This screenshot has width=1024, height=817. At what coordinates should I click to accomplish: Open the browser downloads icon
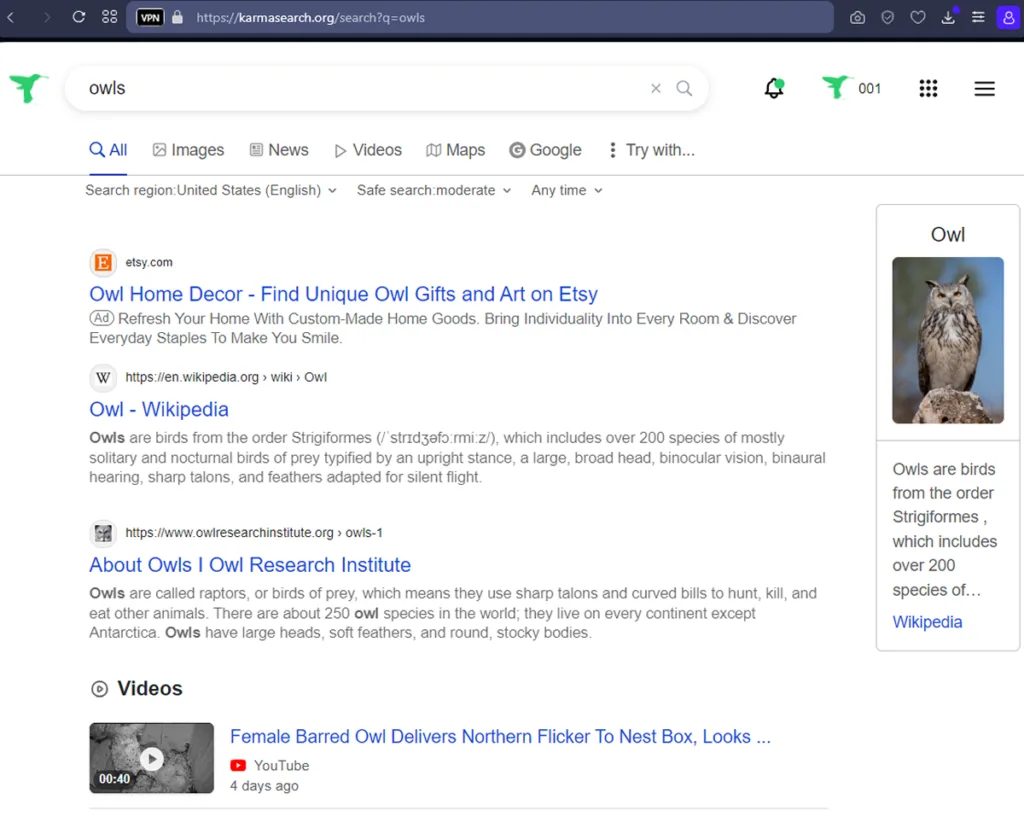pos(948,18)
